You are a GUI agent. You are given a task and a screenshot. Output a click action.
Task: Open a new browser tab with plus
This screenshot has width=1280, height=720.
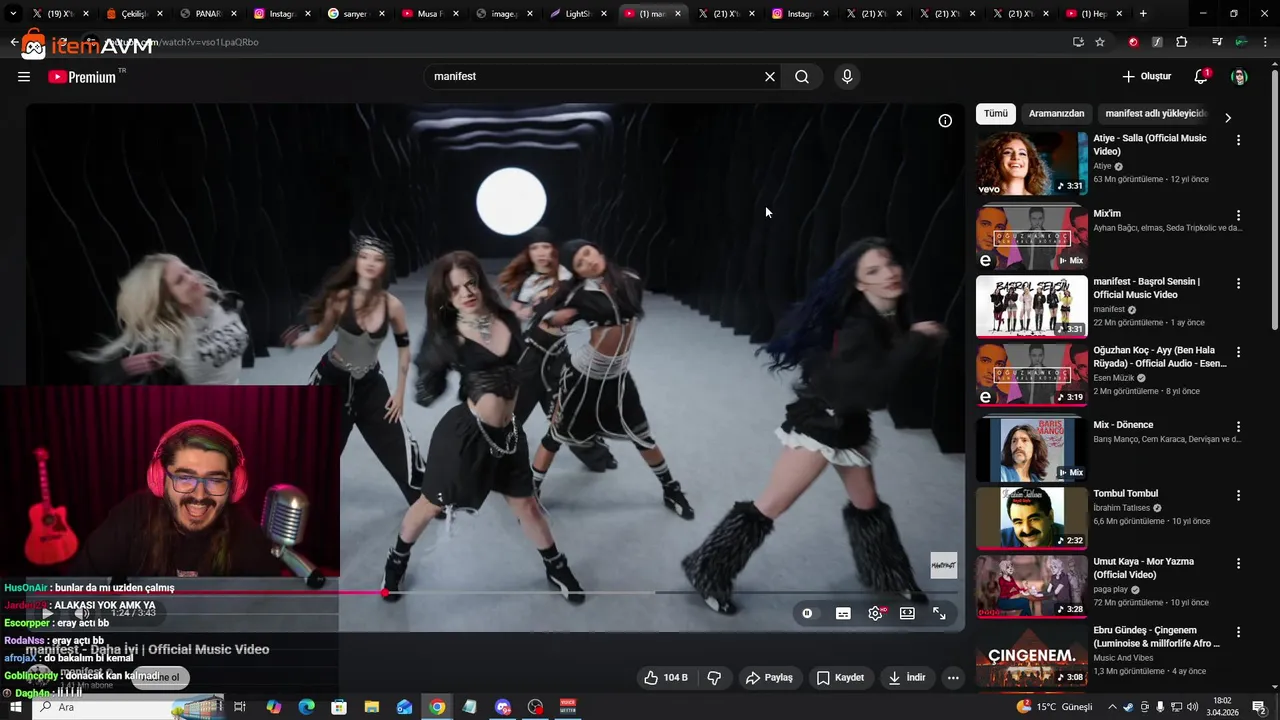(1143, 14)
